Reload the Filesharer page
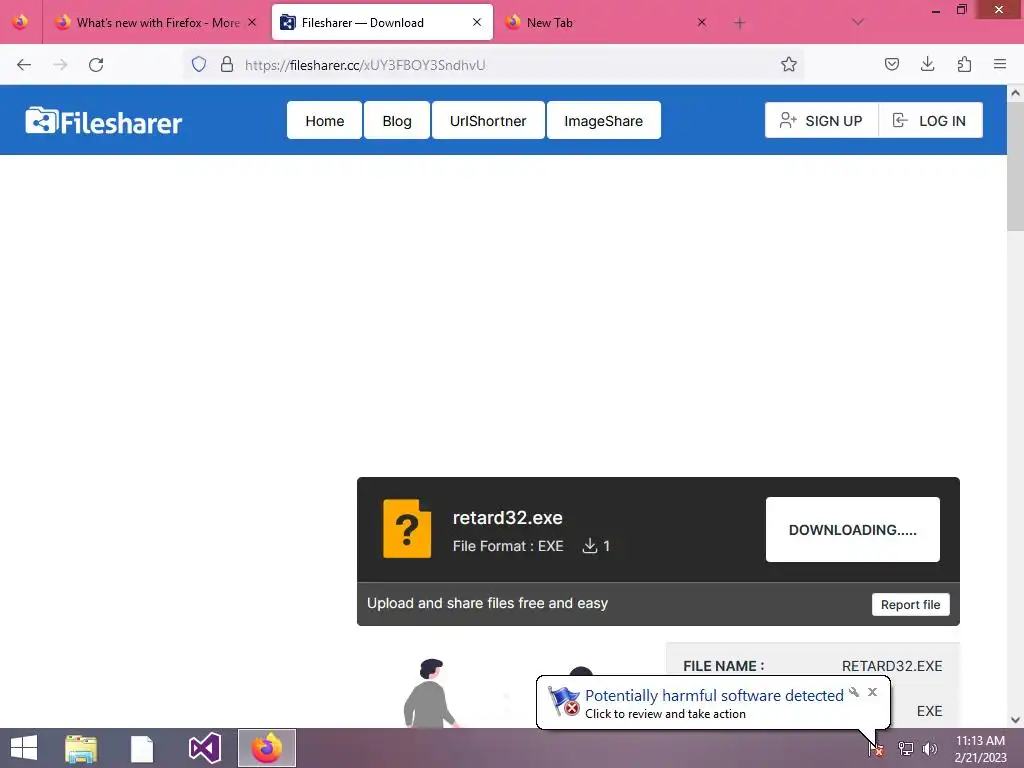The width and height of the screenshot is (1024, 768). click(x=96, y=65)
